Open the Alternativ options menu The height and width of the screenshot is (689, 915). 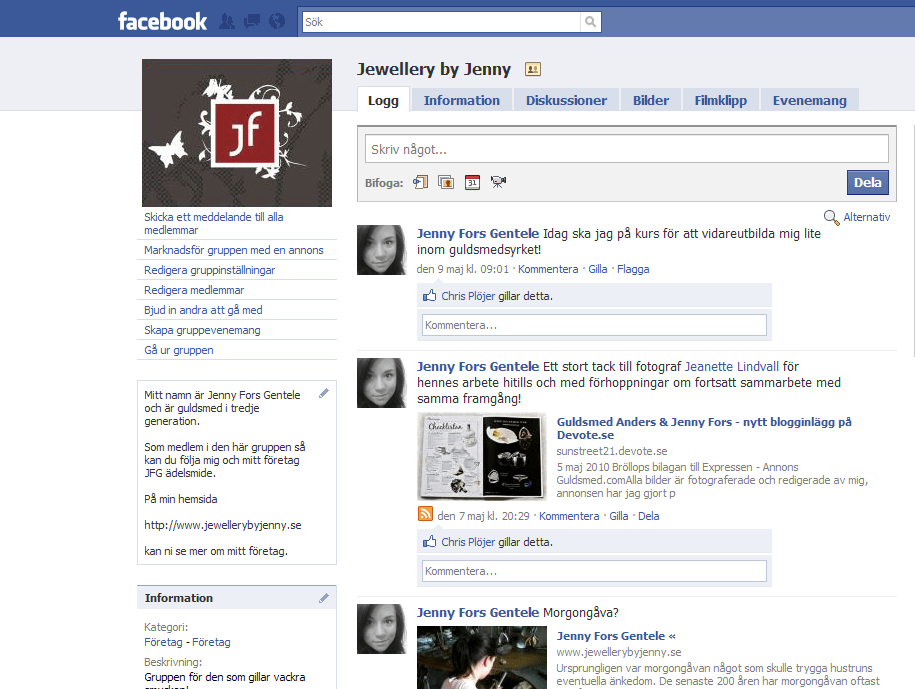pos(857,217)
